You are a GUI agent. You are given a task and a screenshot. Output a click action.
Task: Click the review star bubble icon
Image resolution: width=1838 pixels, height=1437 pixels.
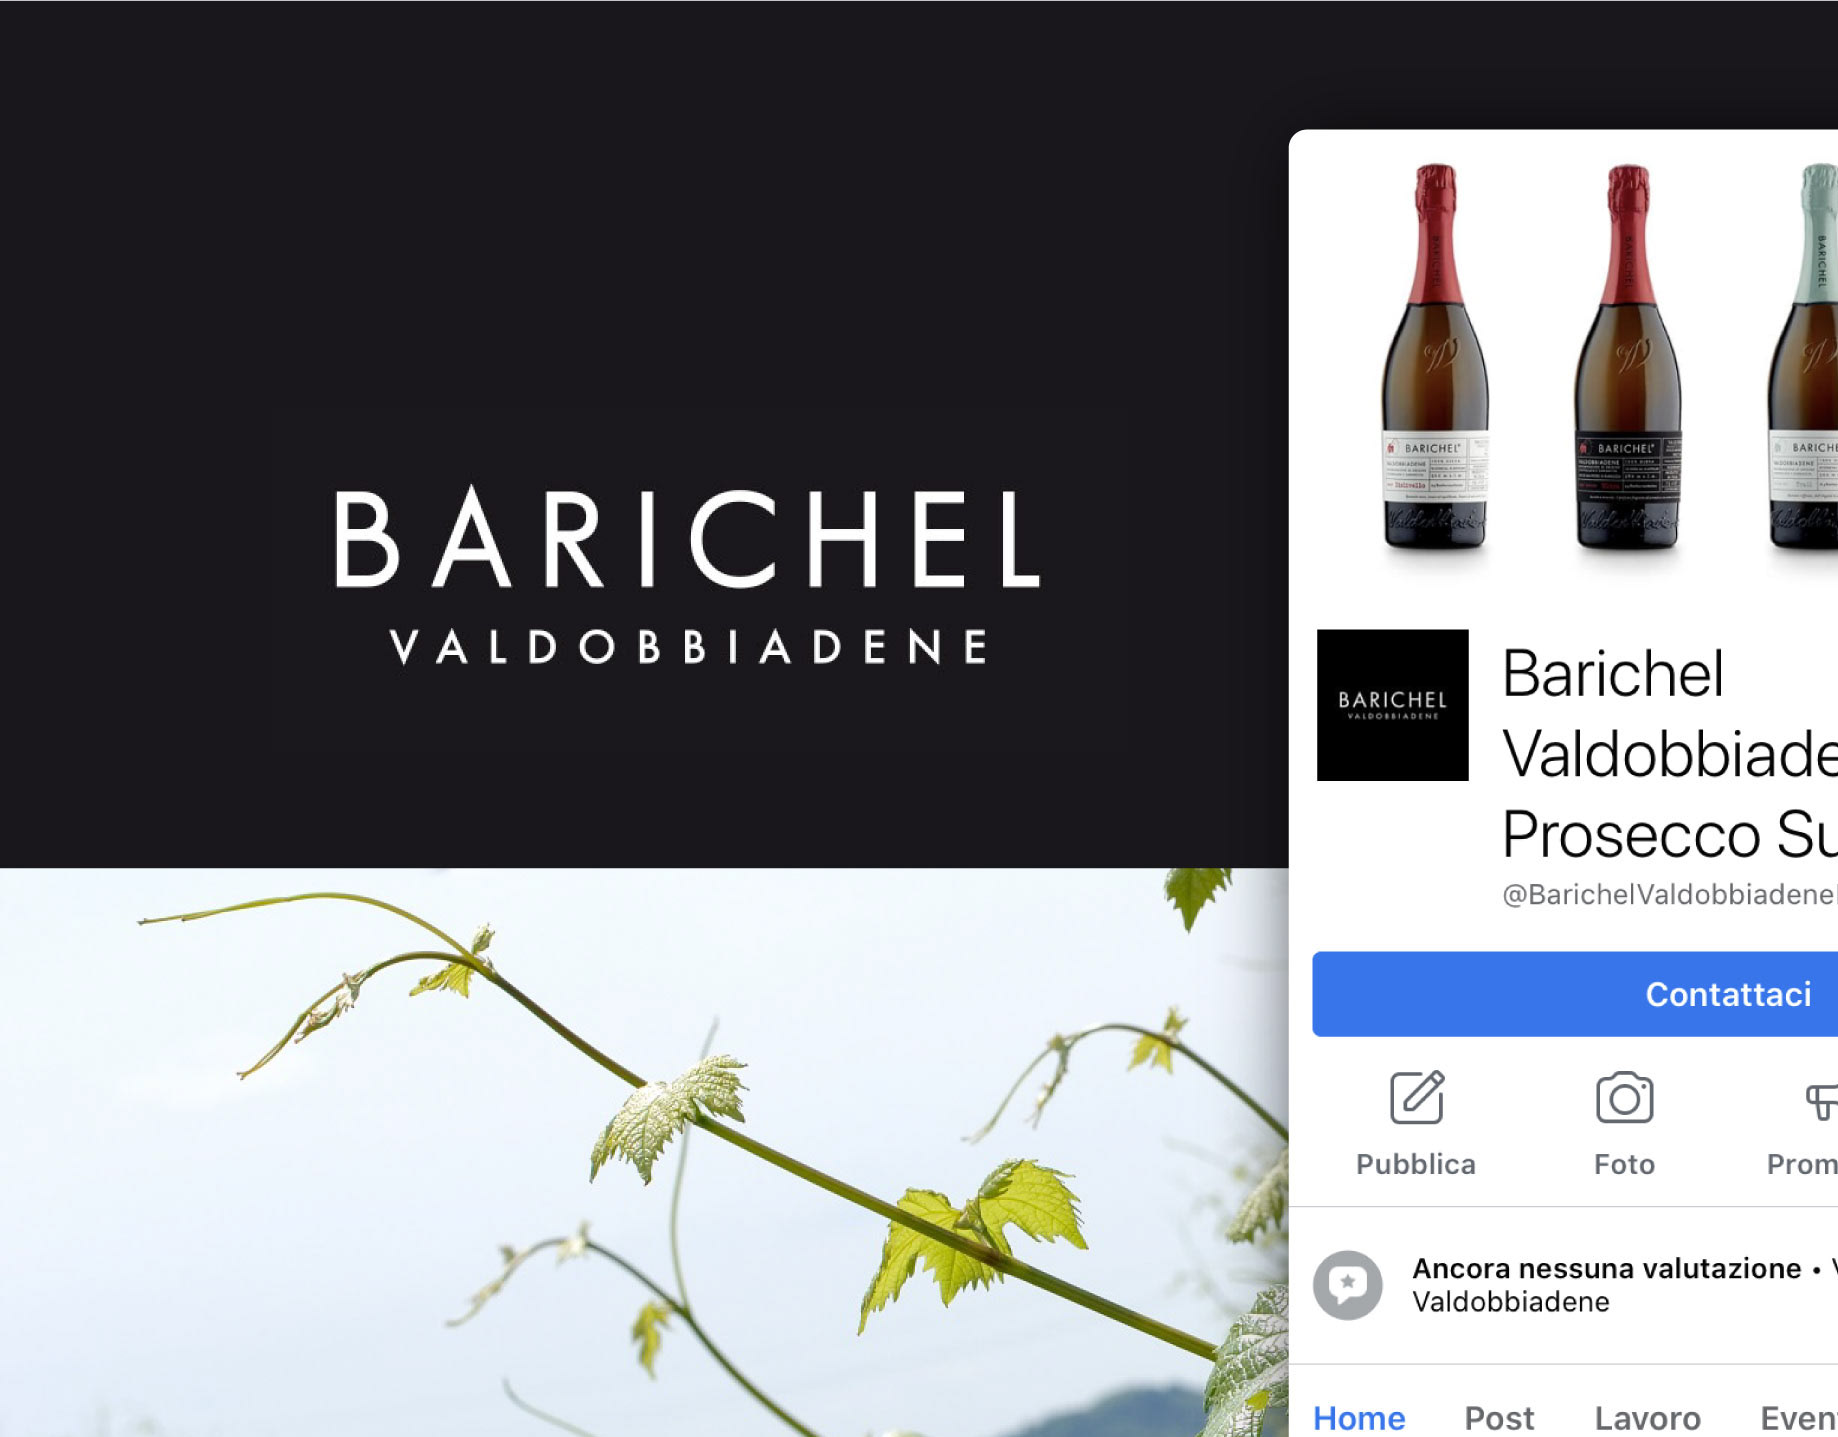(1347, 1284)
